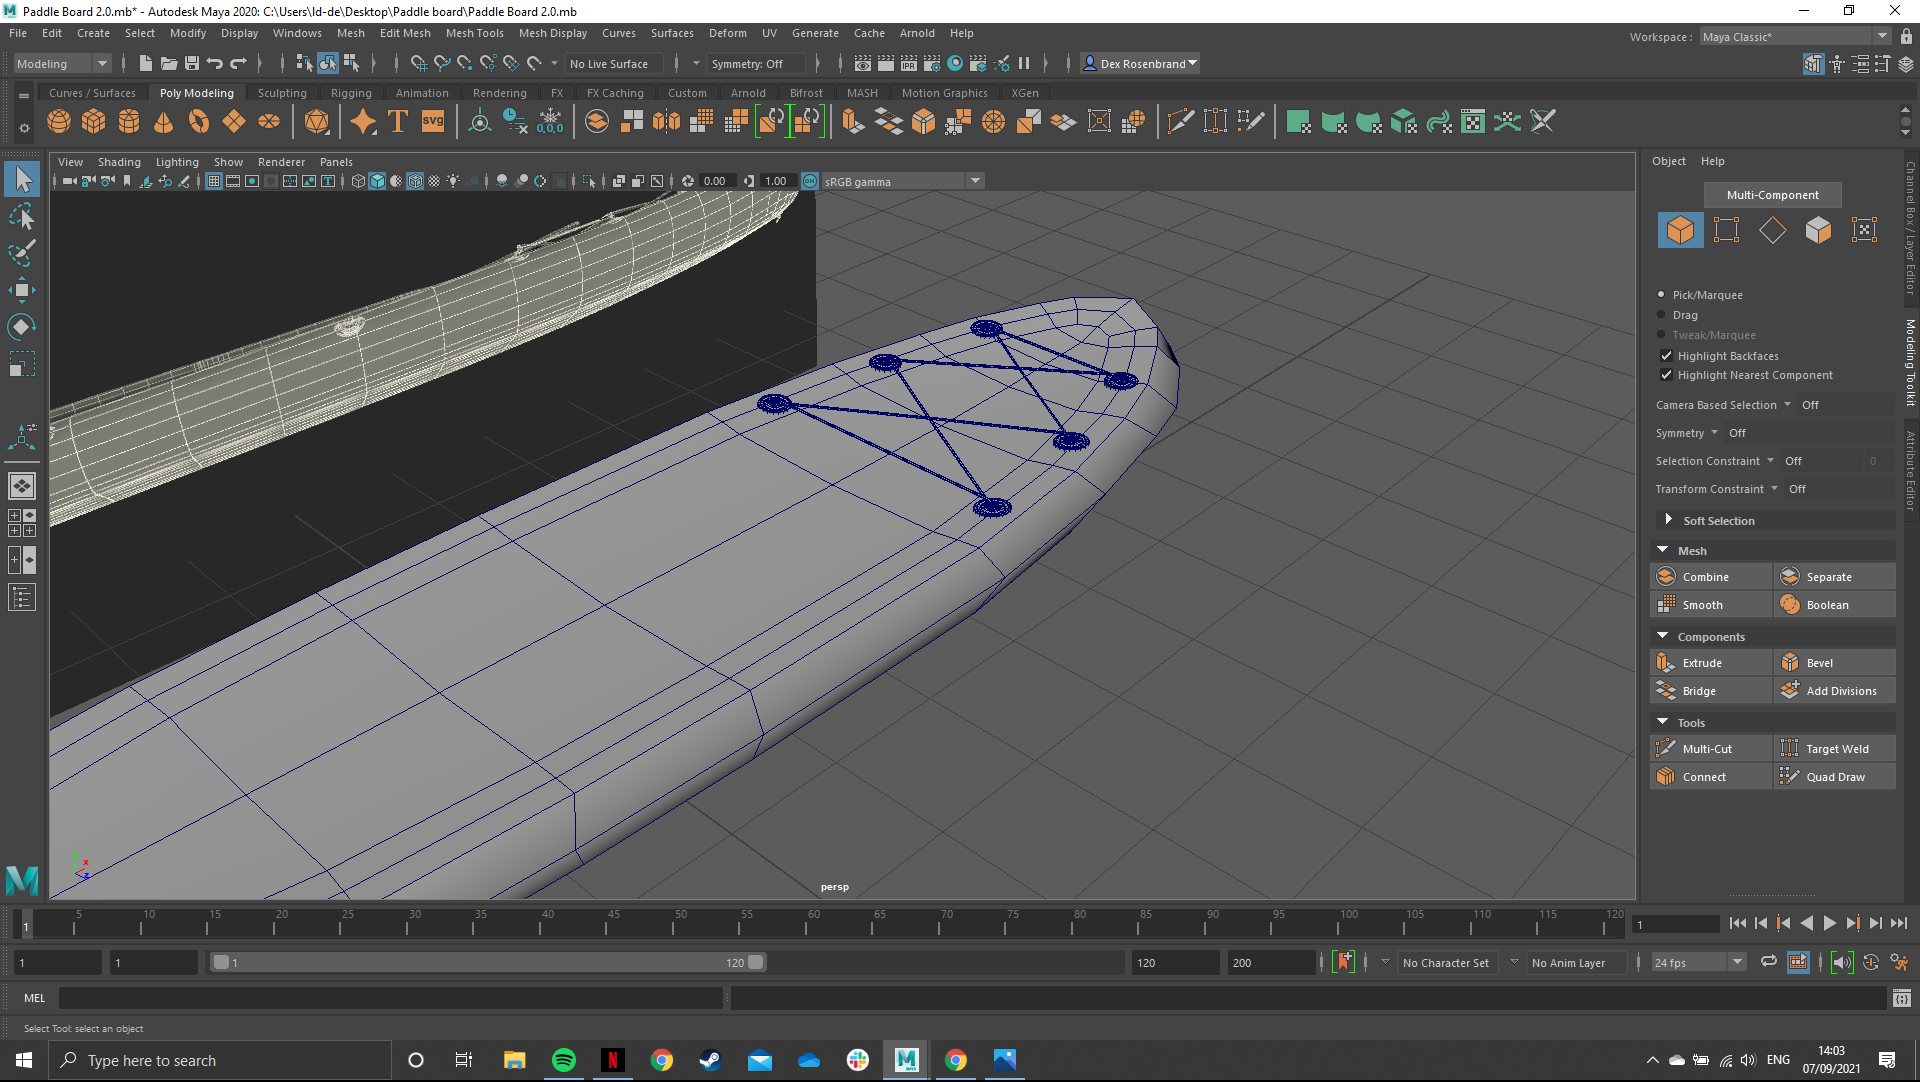The height and width of the screenshot is (1082, 1920).
Task: Choose the vertex selection mode icon
Action: click(1726, 230)
